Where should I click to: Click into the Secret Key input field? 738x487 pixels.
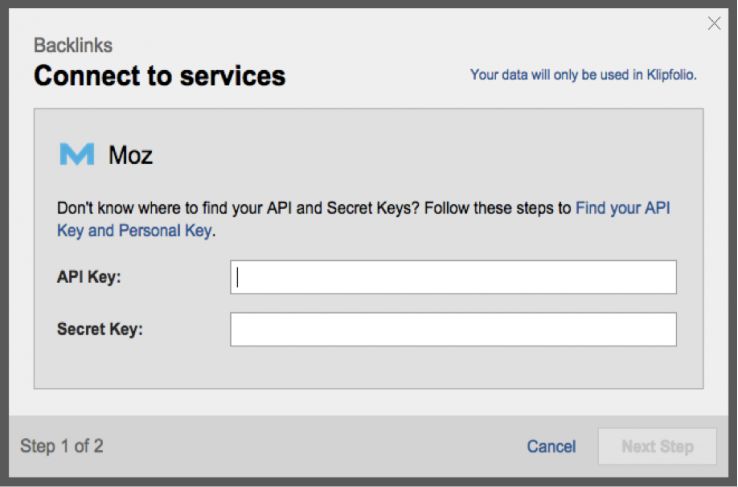[453, 329]
